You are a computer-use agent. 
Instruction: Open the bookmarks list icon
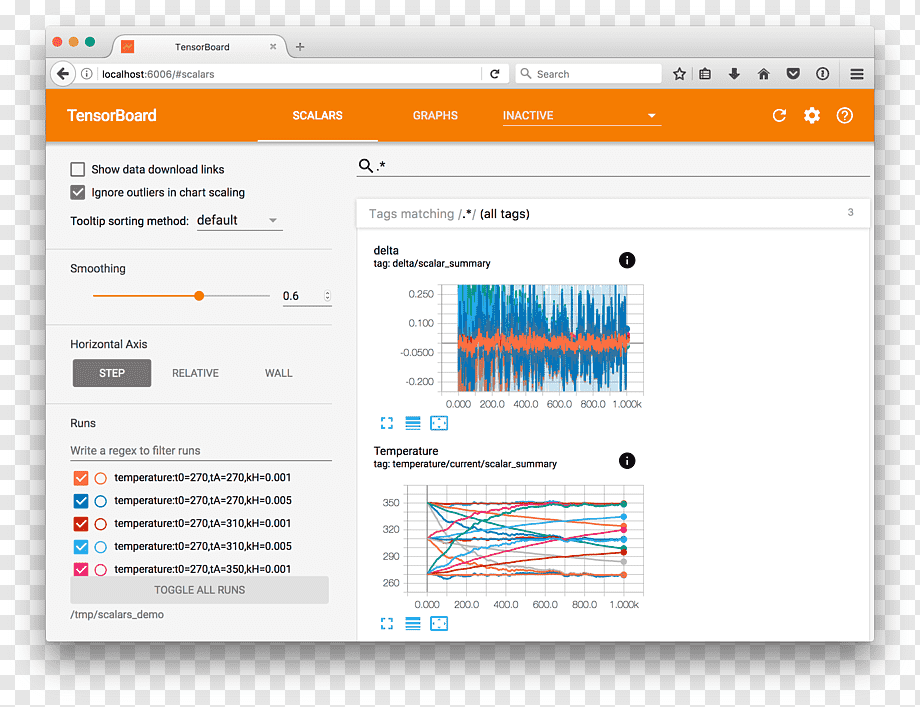click(x=705, y=74)
